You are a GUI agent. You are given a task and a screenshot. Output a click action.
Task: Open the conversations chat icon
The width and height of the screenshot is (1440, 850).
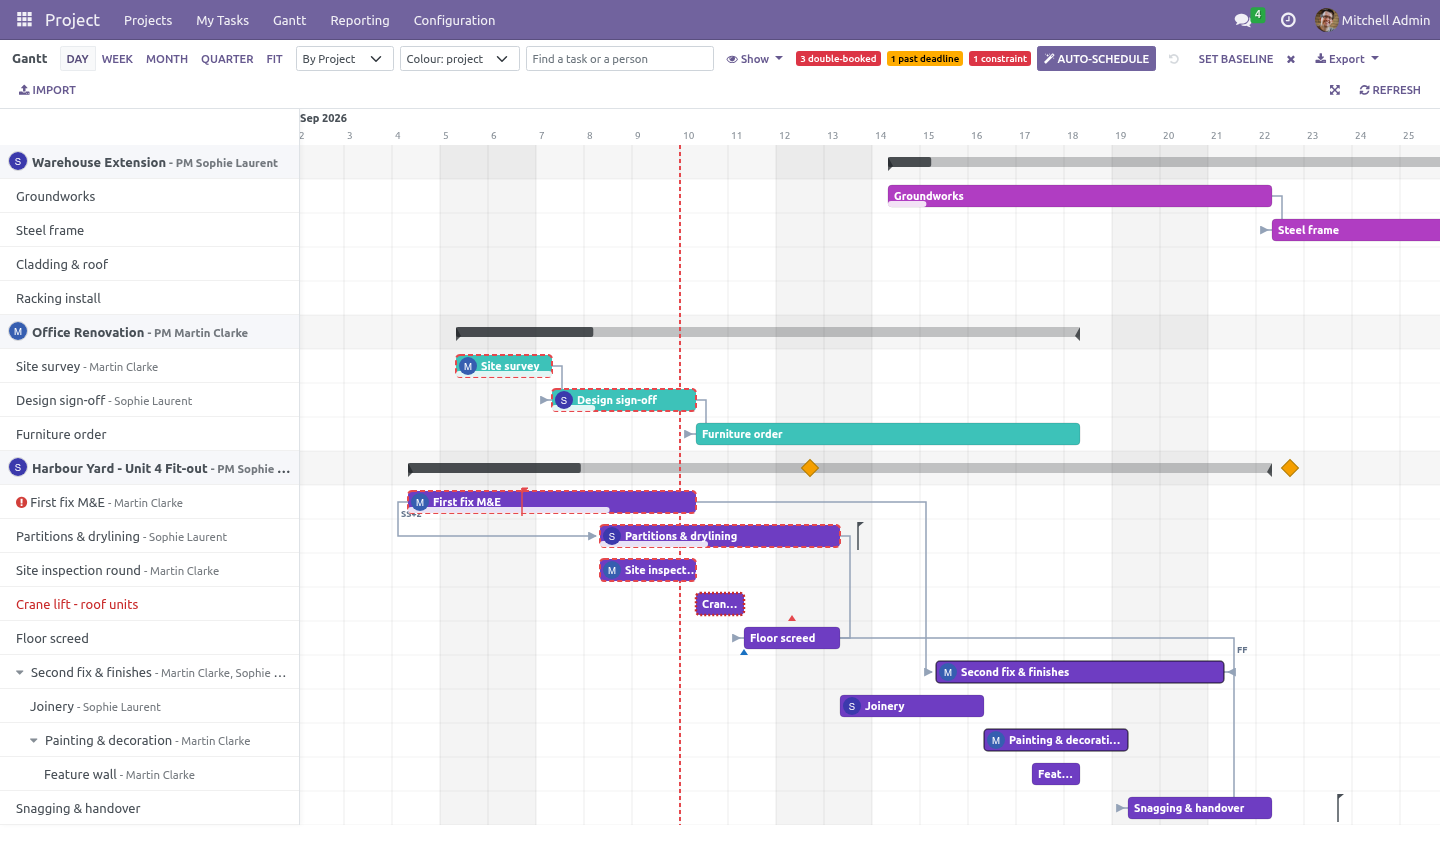click(1243, 20)
